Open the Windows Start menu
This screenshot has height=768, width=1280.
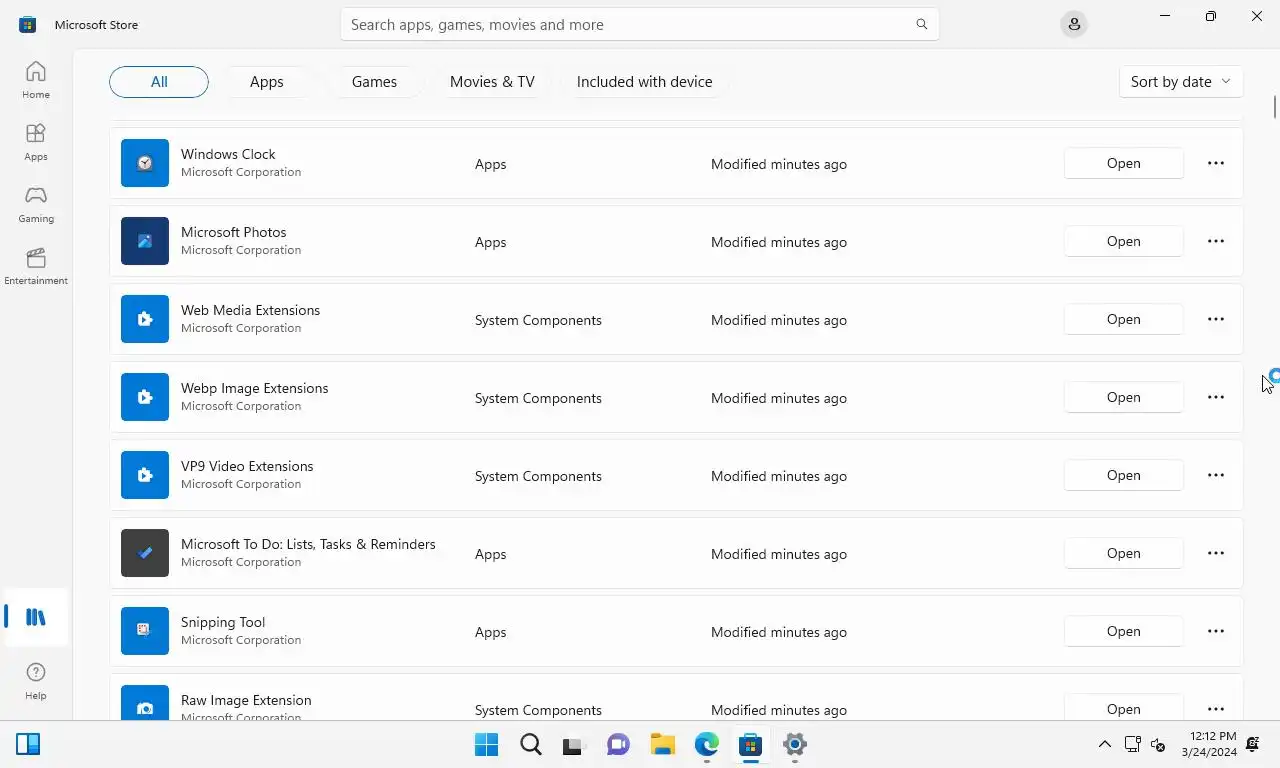coord(487,744)
